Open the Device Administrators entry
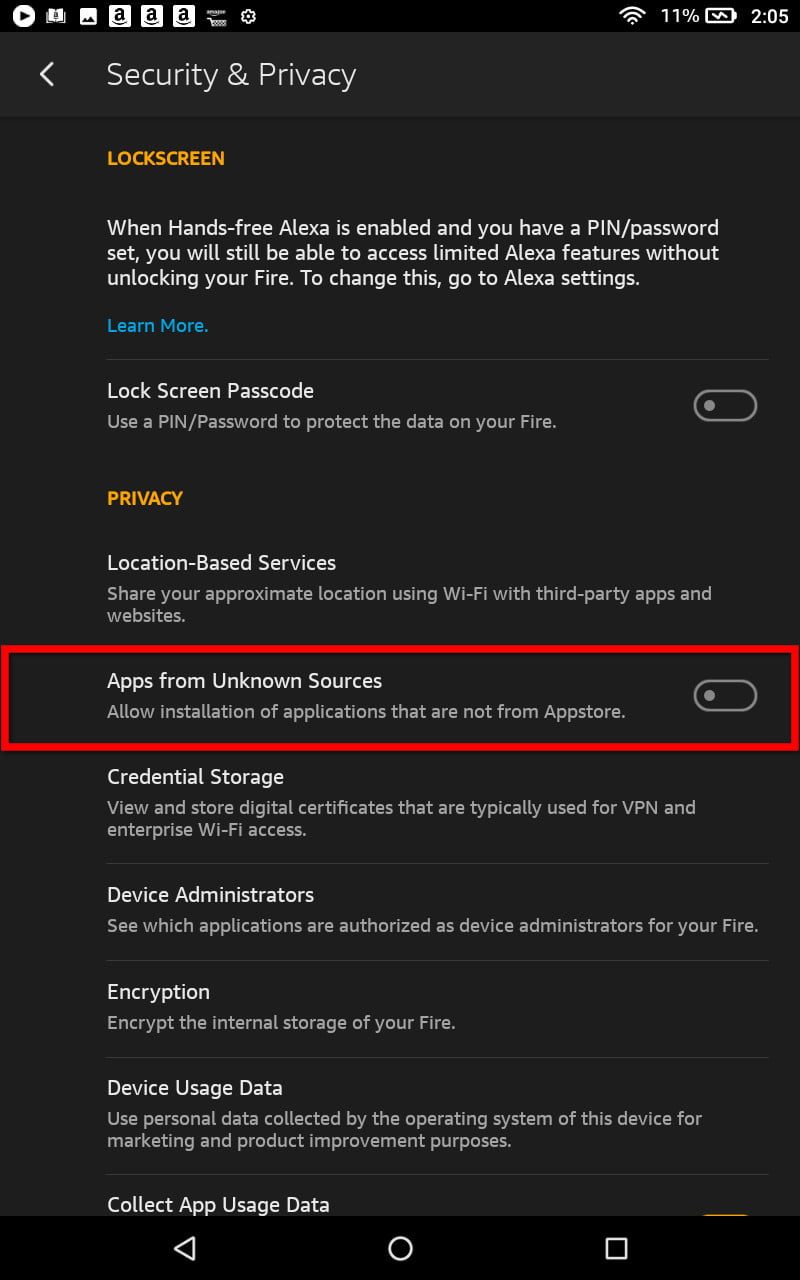This screenshot has width=800, height=1280. [x=400, y=909]
